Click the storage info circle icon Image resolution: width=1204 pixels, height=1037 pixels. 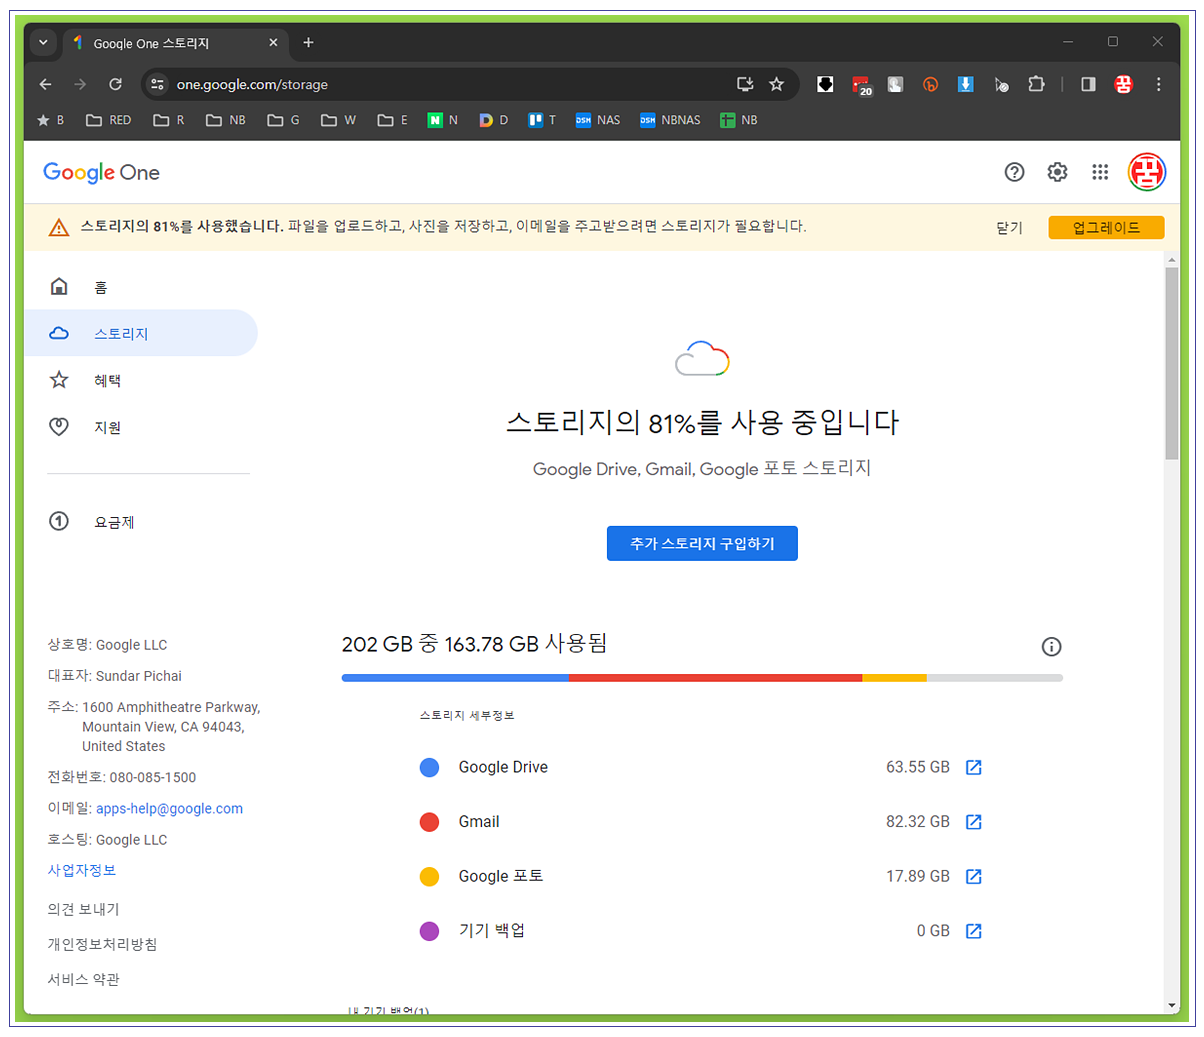coord(1051,646)
